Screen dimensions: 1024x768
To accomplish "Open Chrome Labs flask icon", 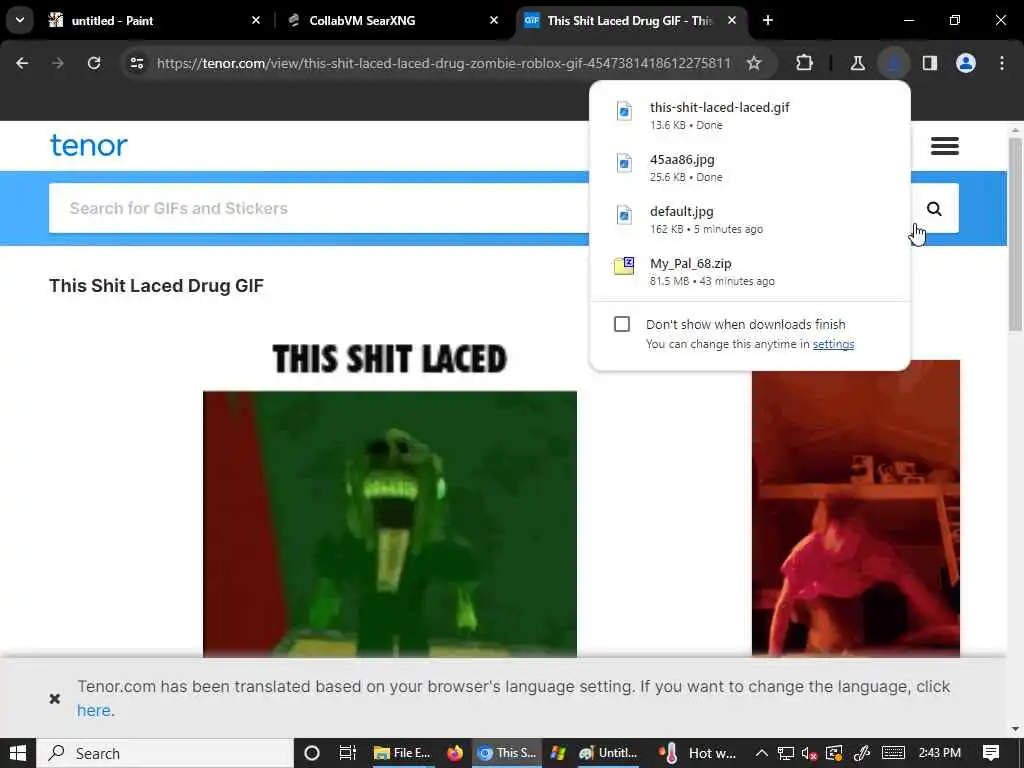I will [x=857, y=63].
